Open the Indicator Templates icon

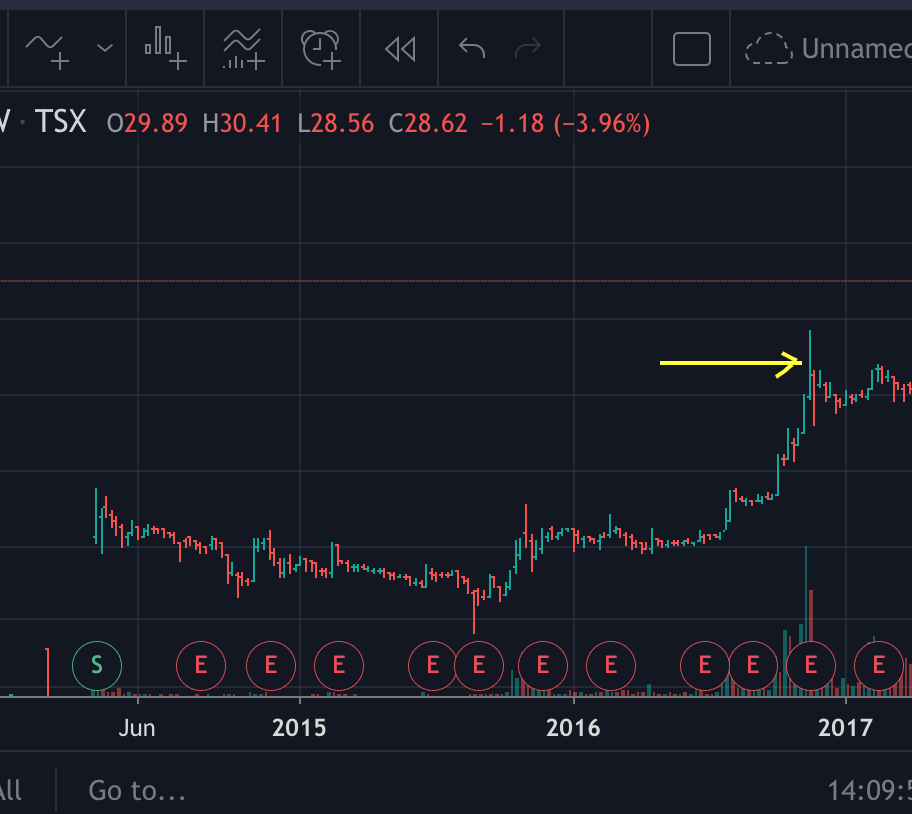point(243,49)
